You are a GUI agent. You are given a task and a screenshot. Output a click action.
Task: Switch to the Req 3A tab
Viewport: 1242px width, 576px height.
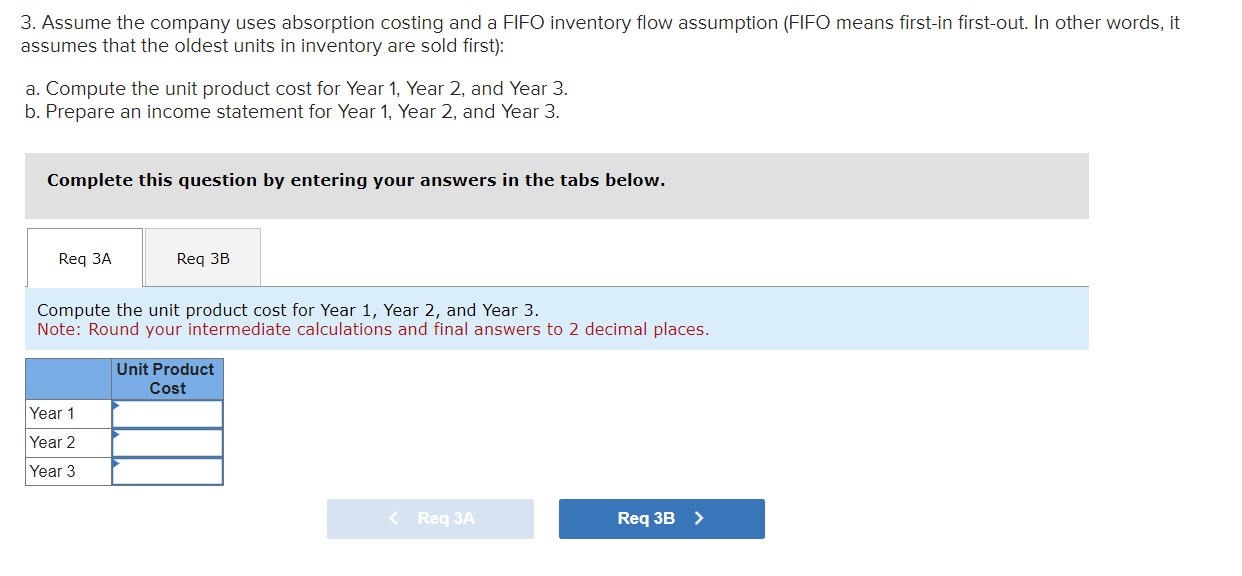(x=83, y=258)
